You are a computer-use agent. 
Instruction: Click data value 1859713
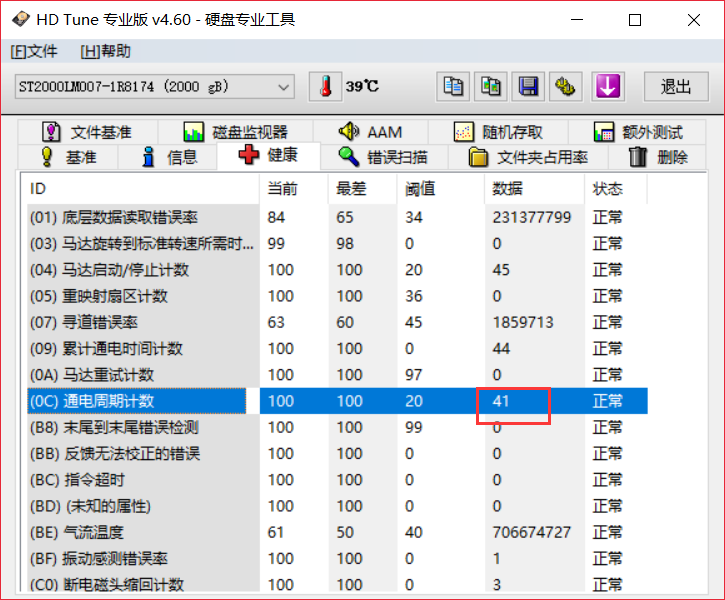pyautogui.click(x=523, y=322)
